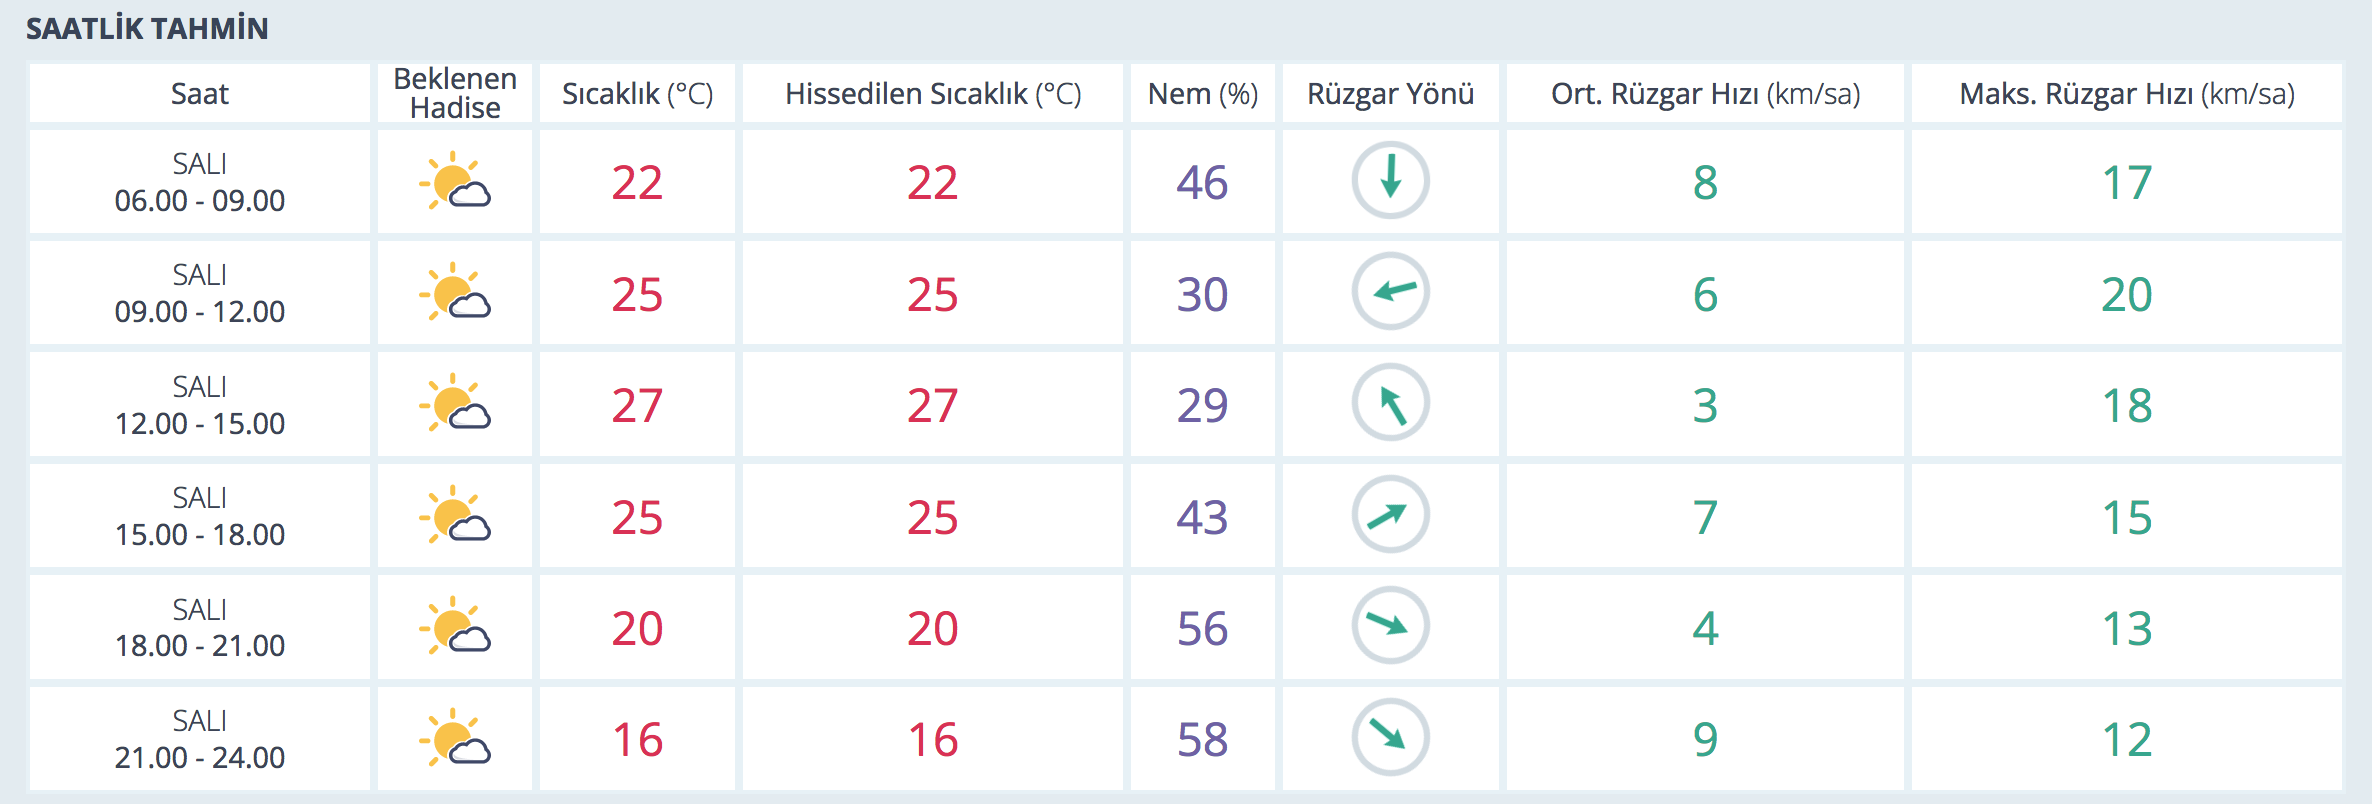Image resolution: width=2372 pixels, height=804 pixels.
Task: Click the wind direction arrow for 18.00 - 21.00
Action: tap(1390, 626)
